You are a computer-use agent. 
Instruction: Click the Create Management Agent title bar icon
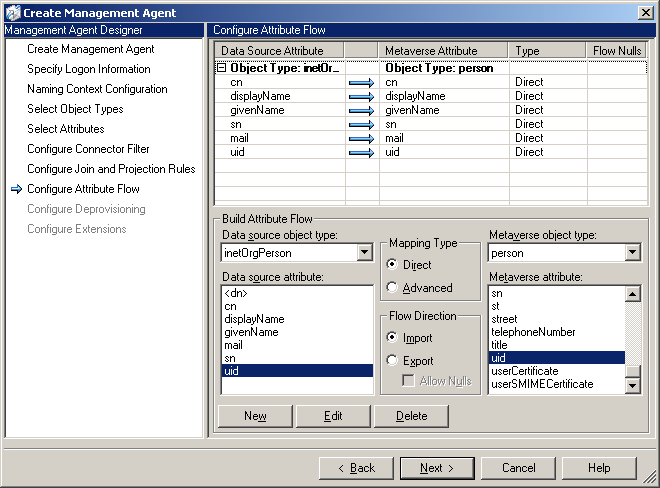point(13,13)
